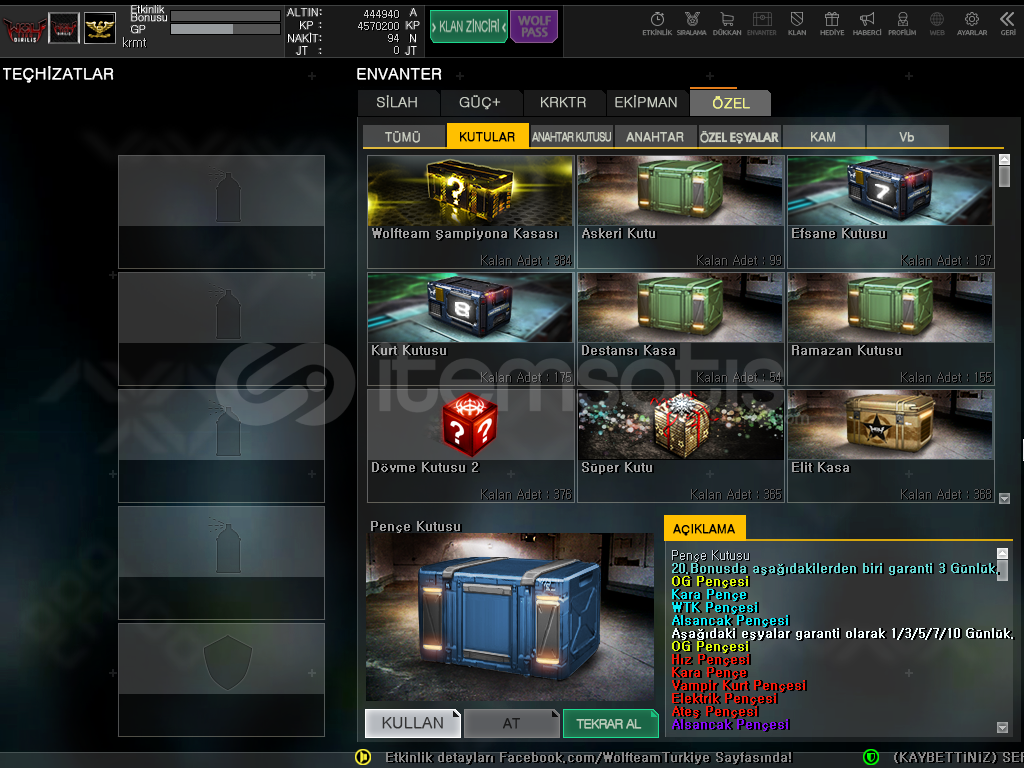Open the Vb sub-tab
The width and height of the screenshot is (1024, 768).
click(x=906, y=136)
